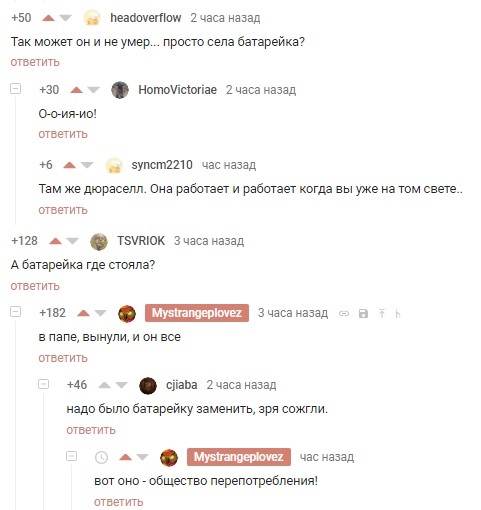Collapse thread starting at HomoVictoriae's comment
Screen dimensions: 481x510
(15, 89)
